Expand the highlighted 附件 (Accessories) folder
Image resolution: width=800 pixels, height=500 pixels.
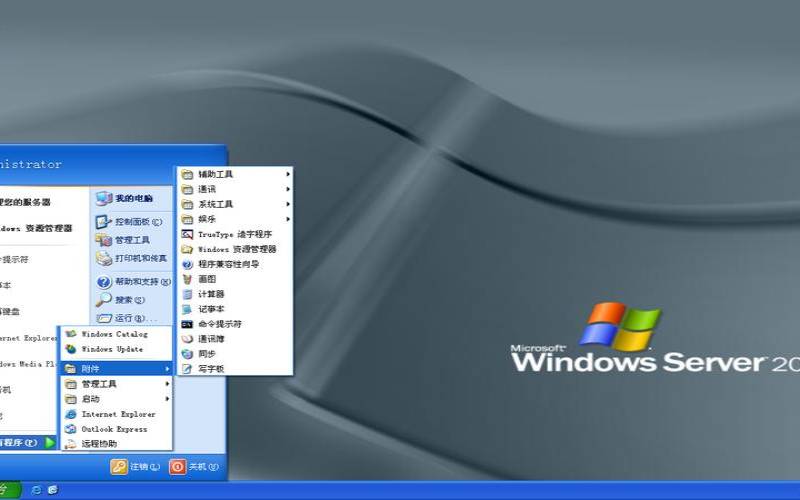coord(116,368)
